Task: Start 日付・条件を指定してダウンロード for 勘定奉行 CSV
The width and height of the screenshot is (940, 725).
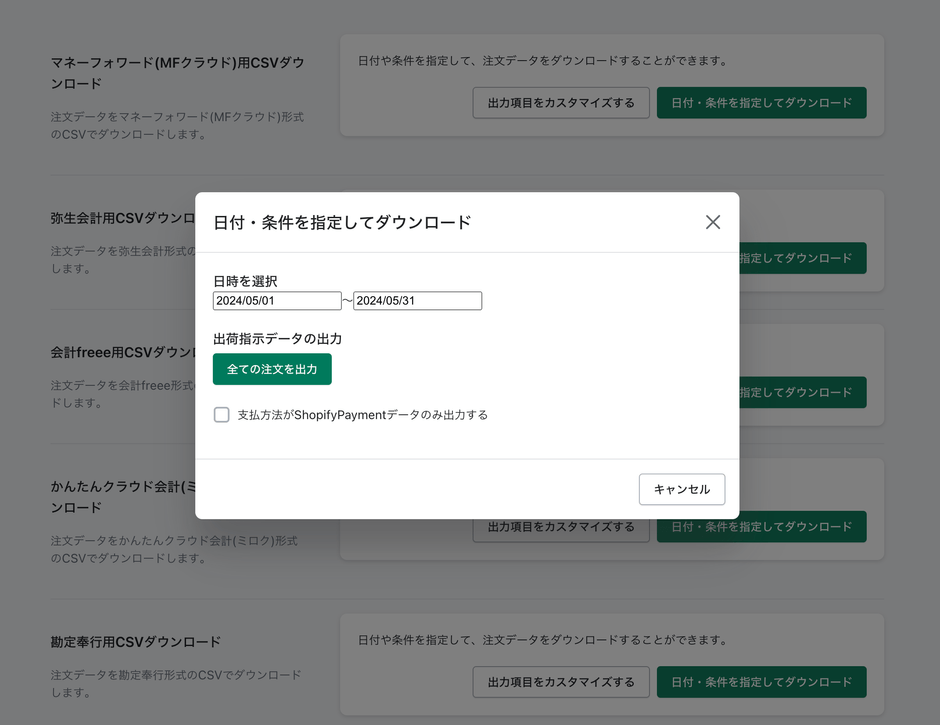Action: point(762,682)
